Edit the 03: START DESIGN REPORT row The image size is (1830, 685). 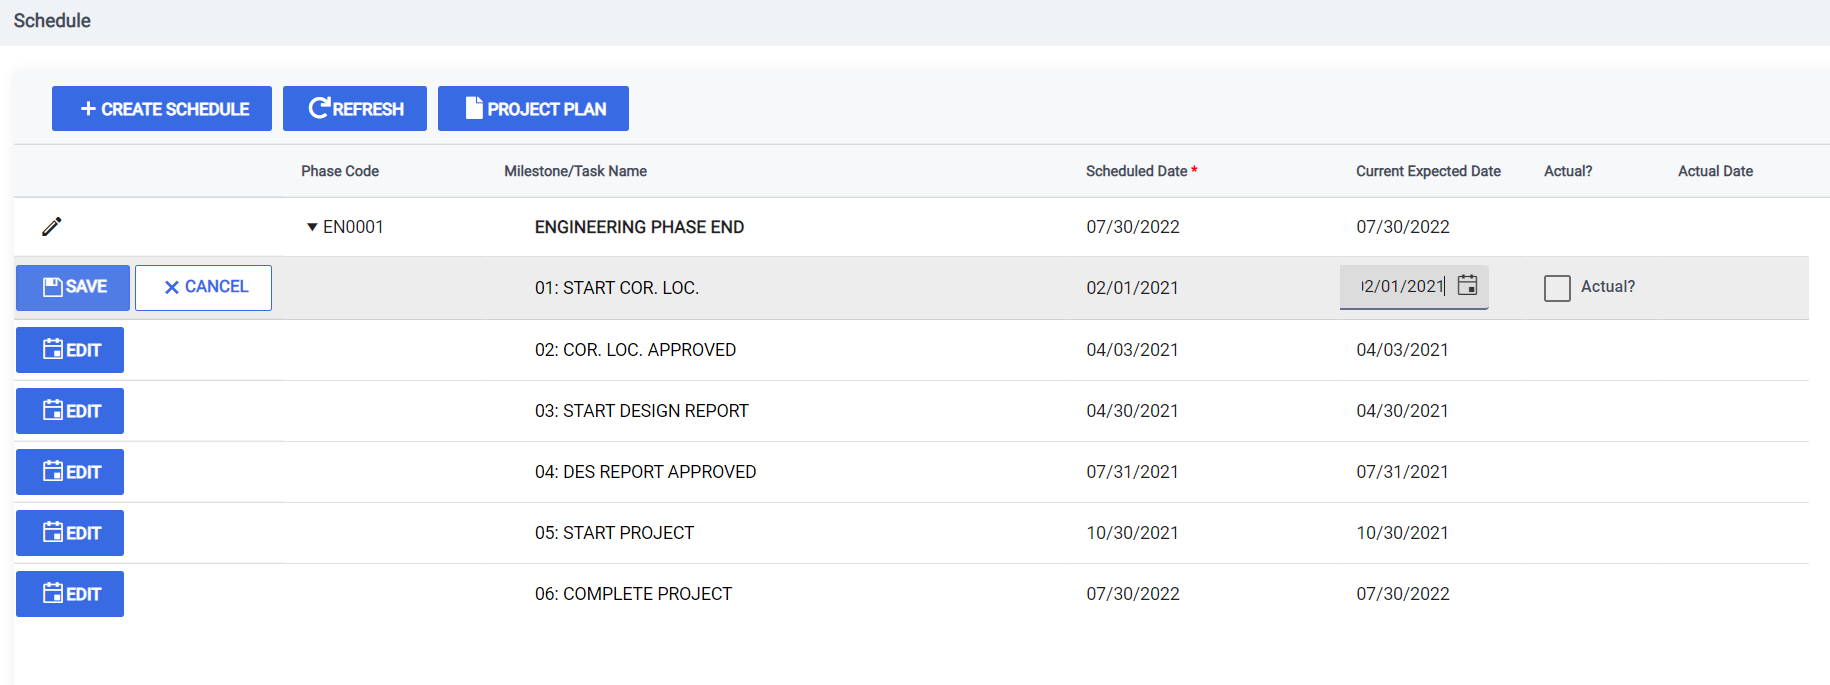click(70, 411)
